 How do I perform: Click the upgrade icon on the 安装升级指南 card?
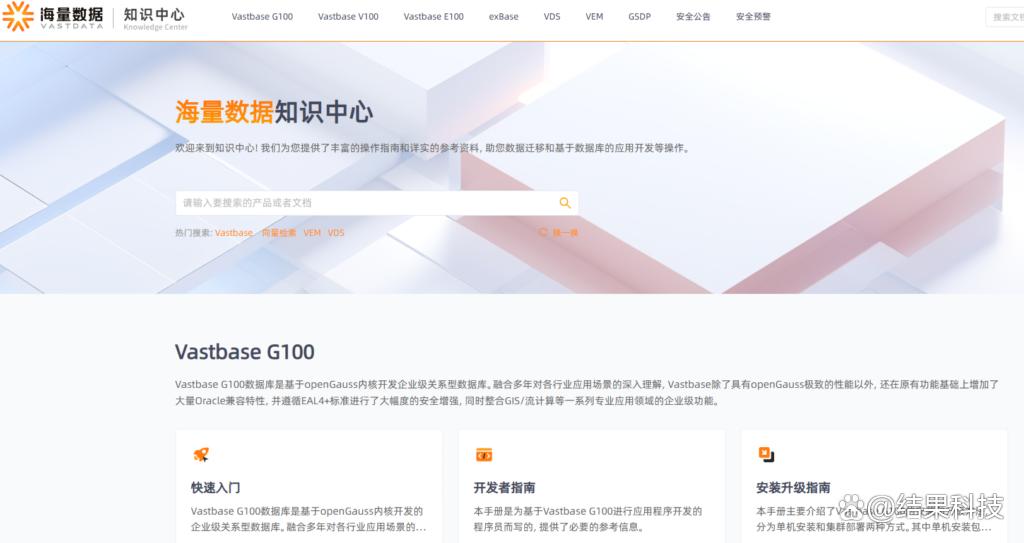pyautogui.click(x=767, y=455)
